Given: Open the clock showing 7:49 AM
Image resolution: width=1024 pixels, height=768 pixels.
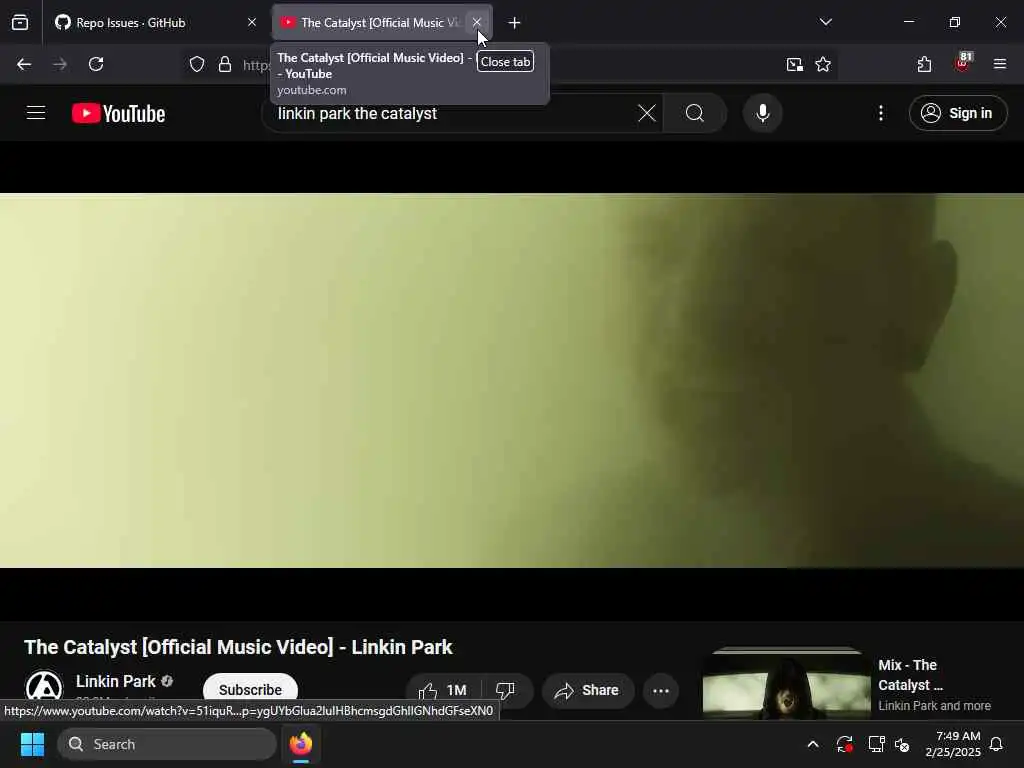Looking at the screenshot, I should pos(953,744).
